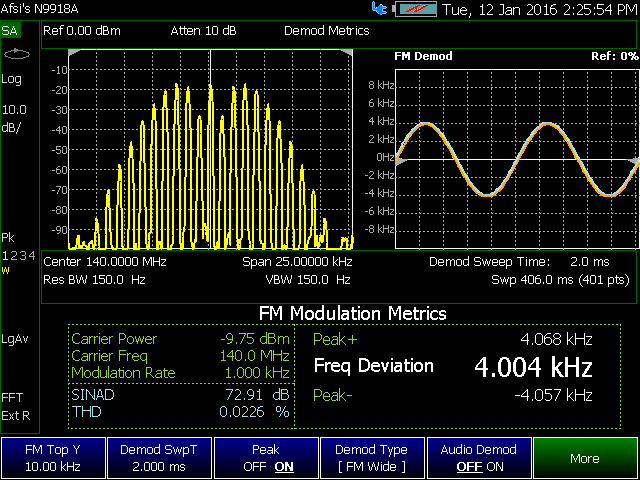Click the FFT sweep type label
The image size is (640, 480).
(12, 398)
